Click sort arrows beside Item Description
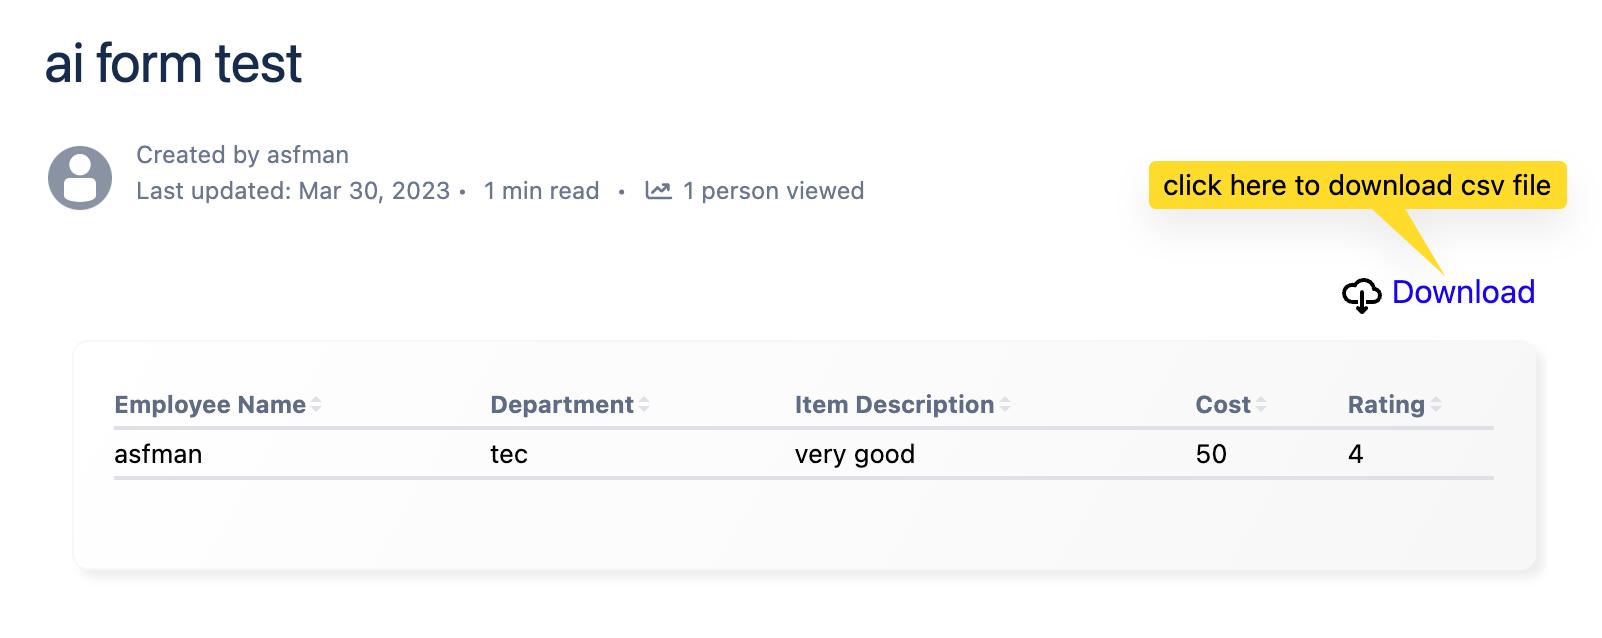The height and width of the screenshot is (638, 1602). click(x=1005, y=405)
